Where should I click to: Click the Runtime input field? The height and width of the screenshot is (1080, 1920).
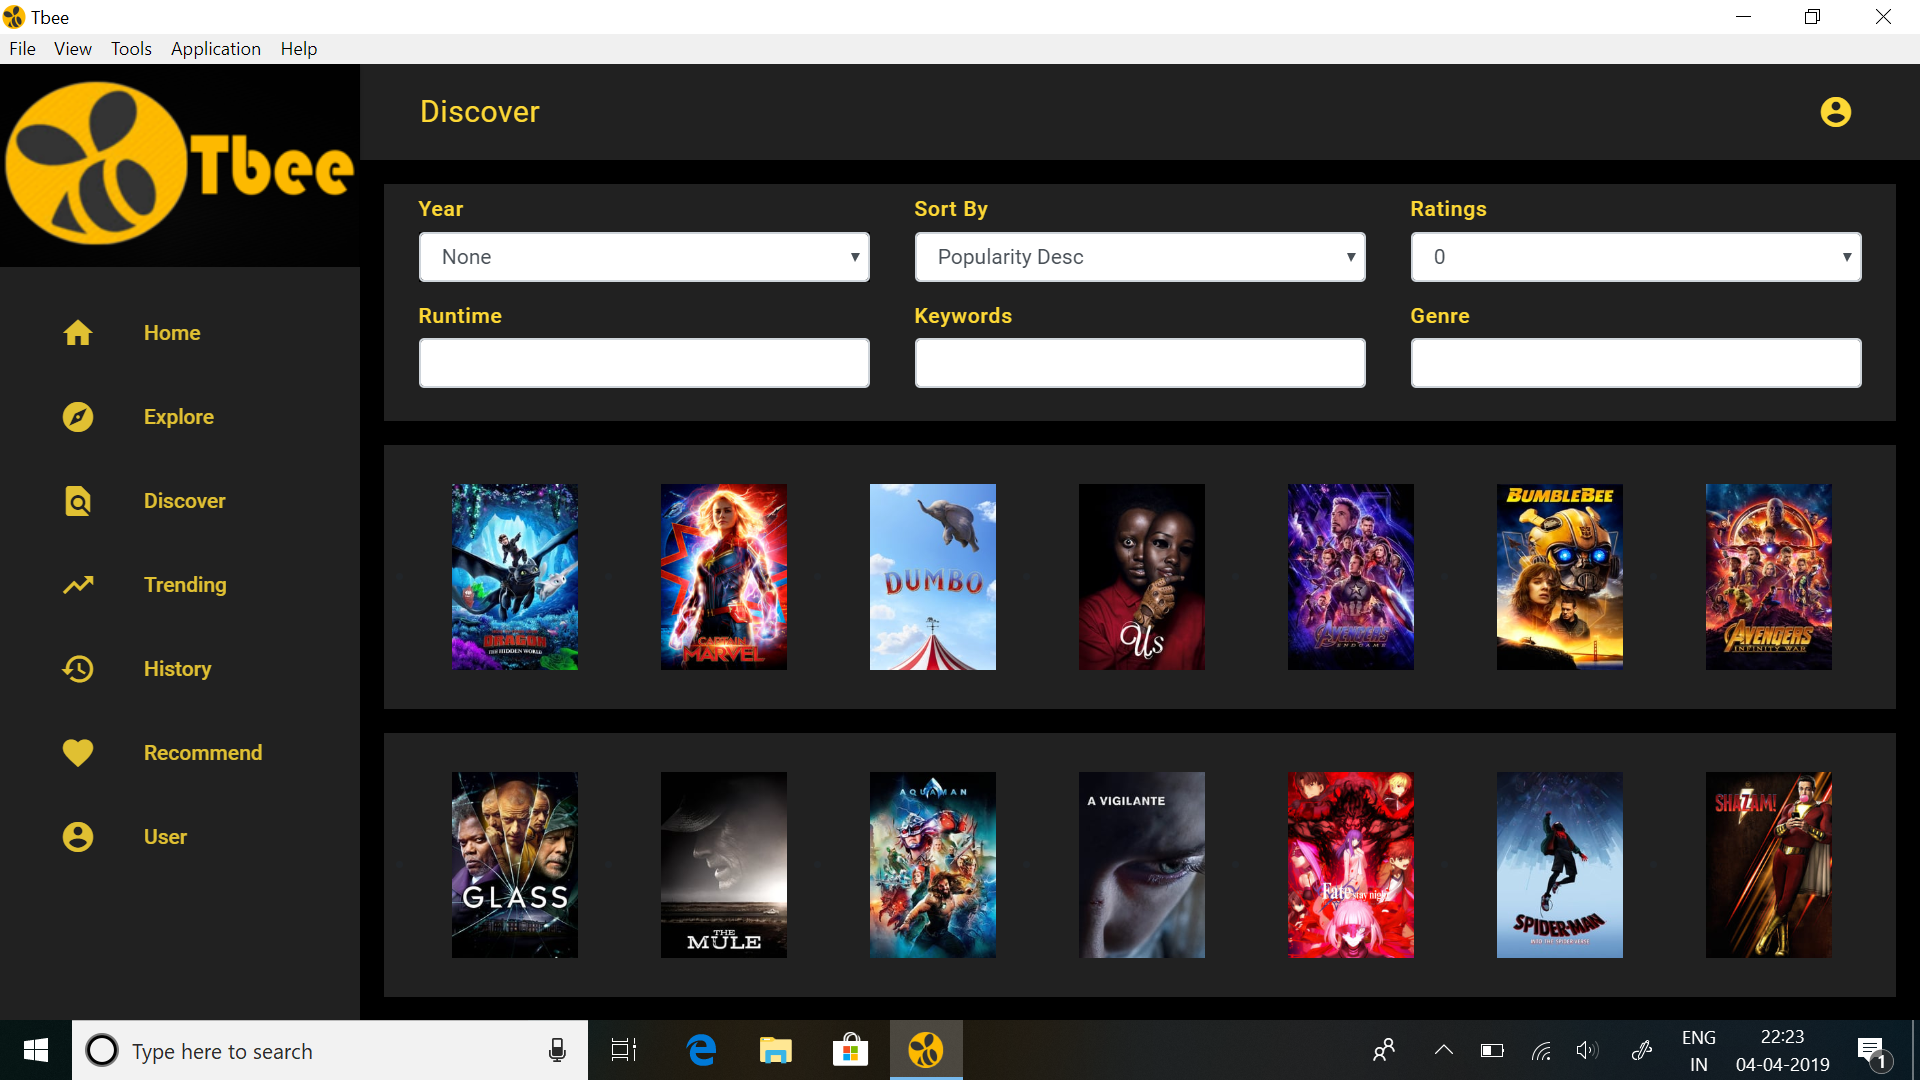[x=644, y=363]
